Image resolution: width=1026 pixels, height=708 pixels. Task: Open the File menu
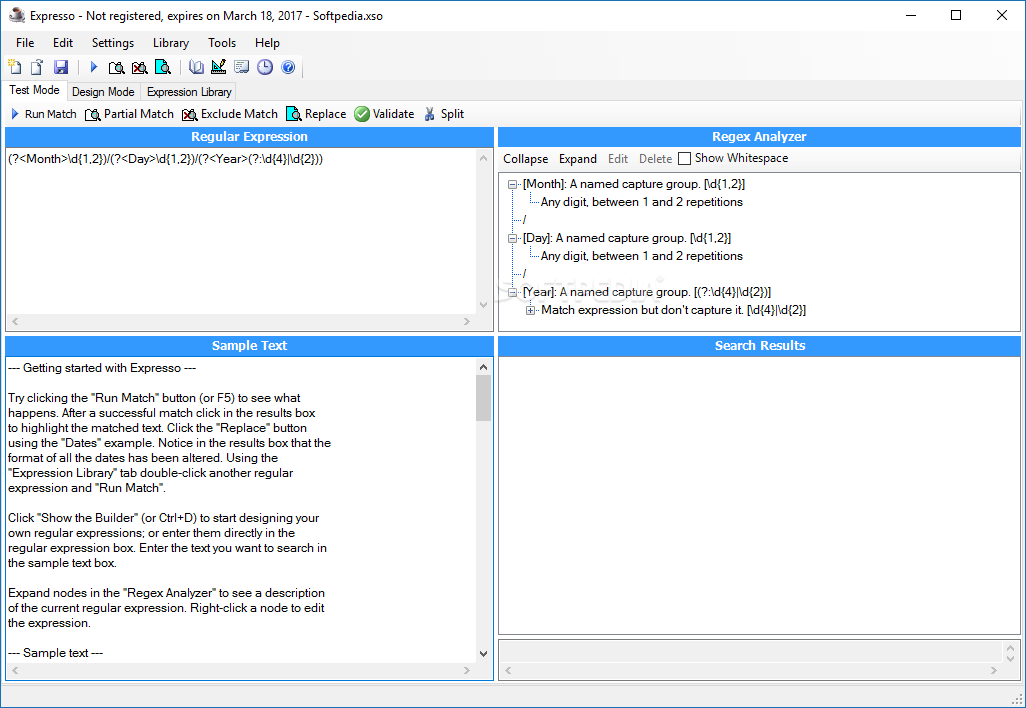(25, 43)
